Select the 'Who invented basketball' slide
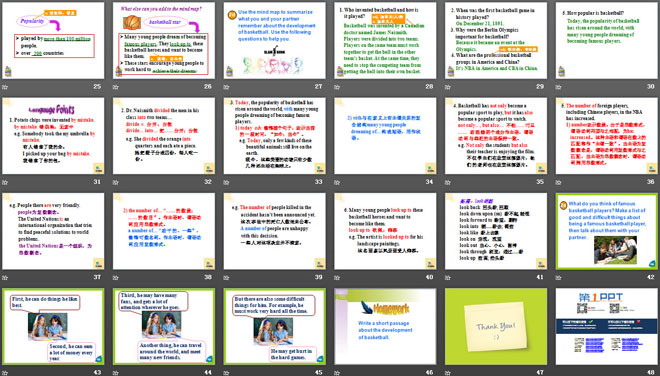660x376 pixels. (x=385, y=40)
